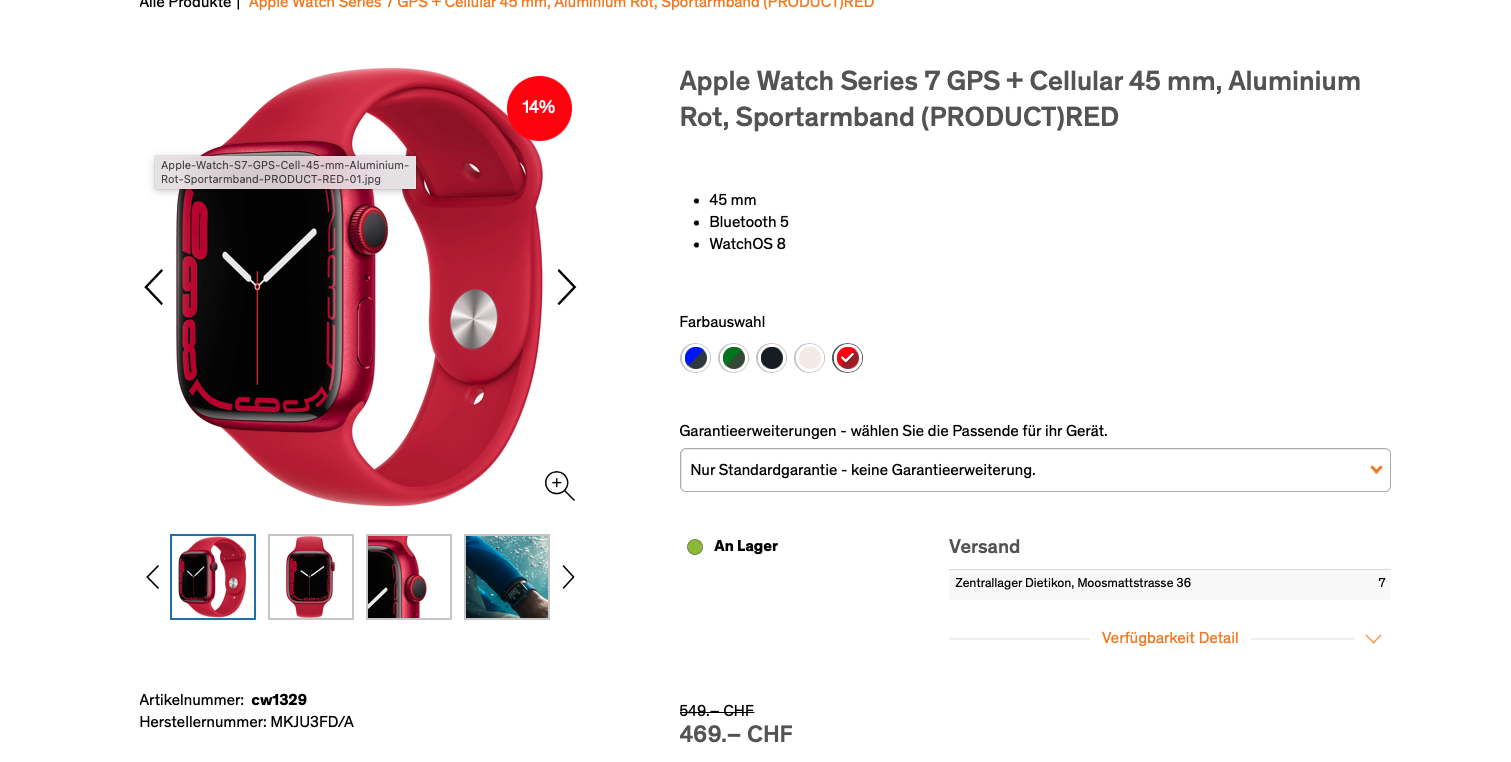Click the 14% red discount badge
The height and width of the screenshot is (762, 1511).
539,108
